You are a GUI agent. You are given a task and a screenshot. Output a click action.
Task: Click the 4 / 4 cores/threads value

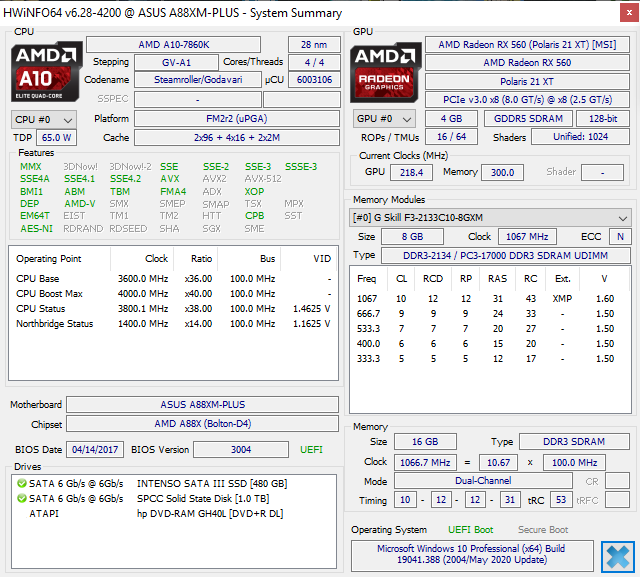point(314,62)
